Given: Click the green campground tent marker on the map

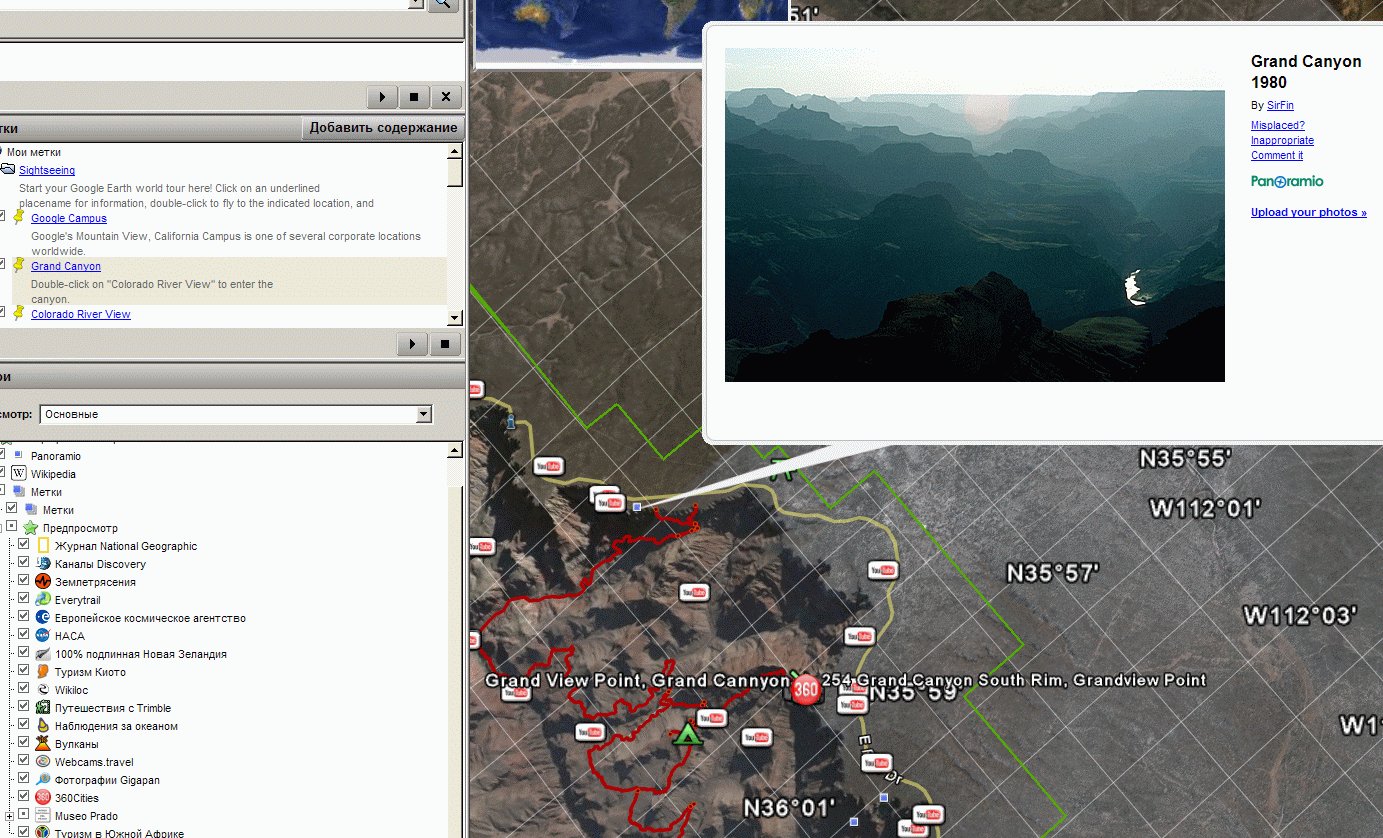Looking at the screenshot, I should click(686, 735).
